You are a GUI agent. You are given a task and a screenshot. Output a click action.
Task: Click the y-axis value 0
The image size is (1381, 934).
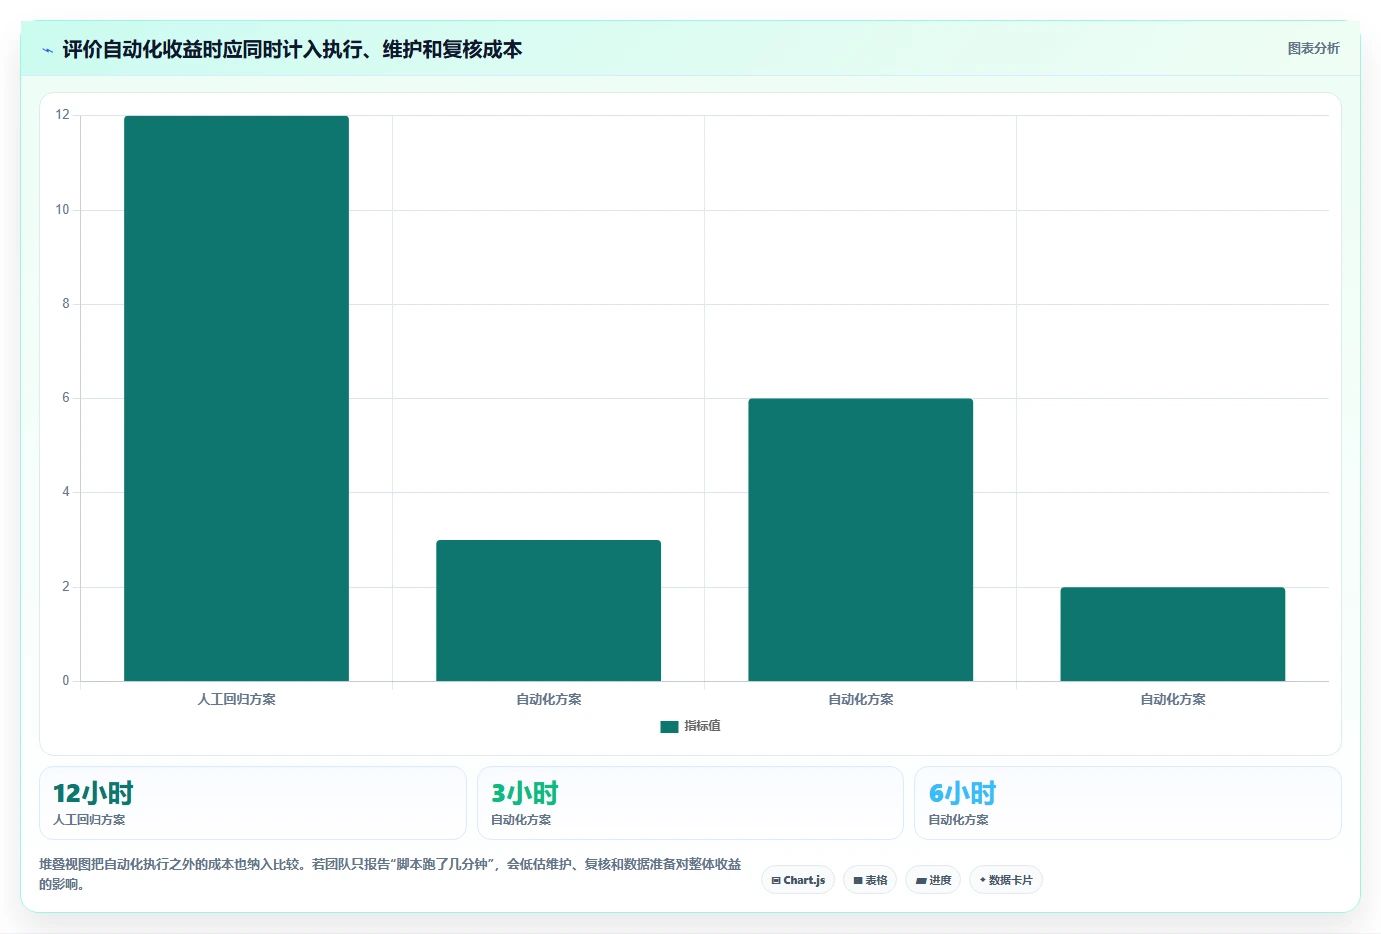pos(66,681)
